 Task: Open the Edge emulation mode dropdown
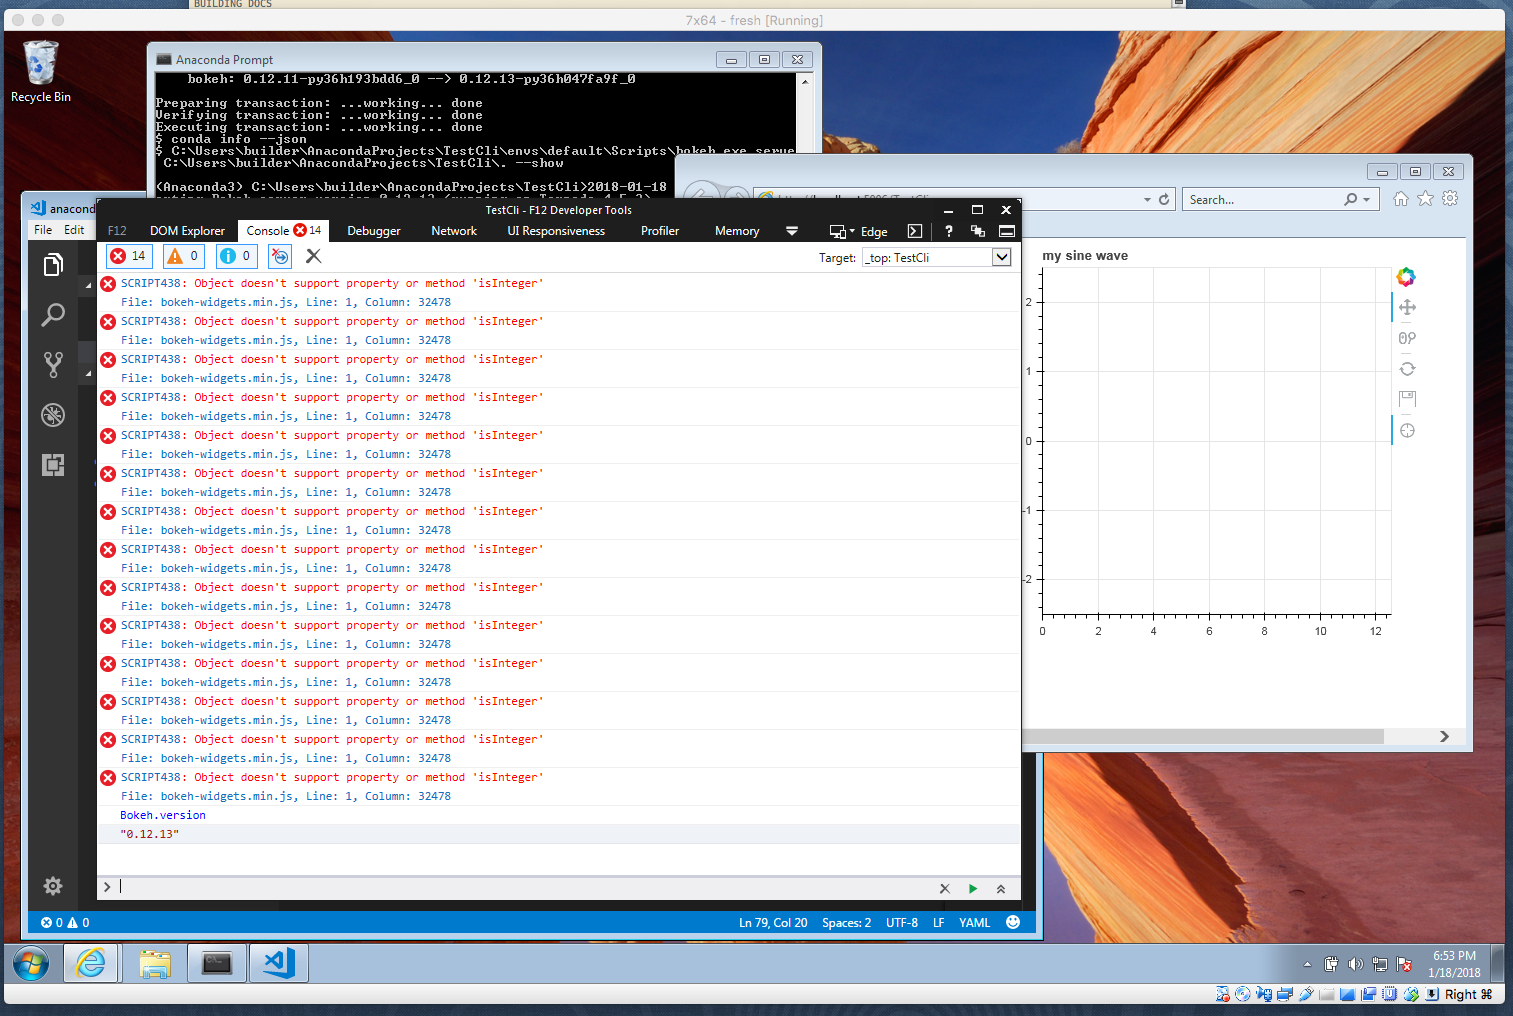coord(858,231)
